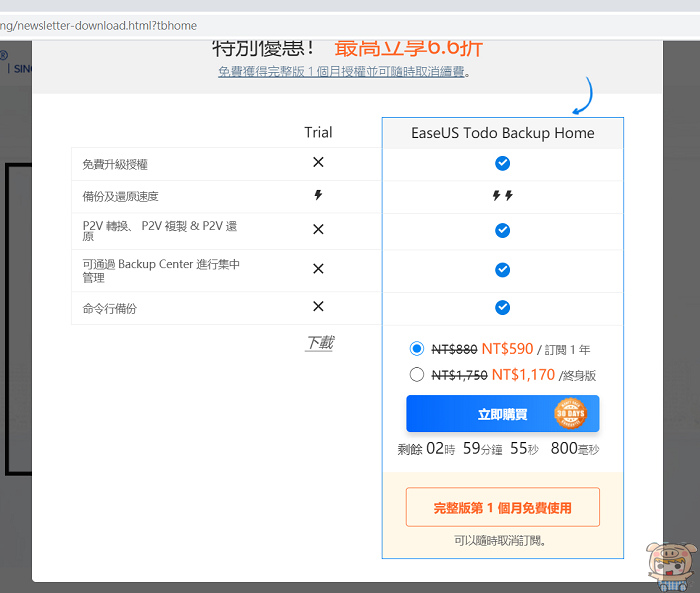Click the blue checkmark for P2V 轉換 row

click(502, 230)
